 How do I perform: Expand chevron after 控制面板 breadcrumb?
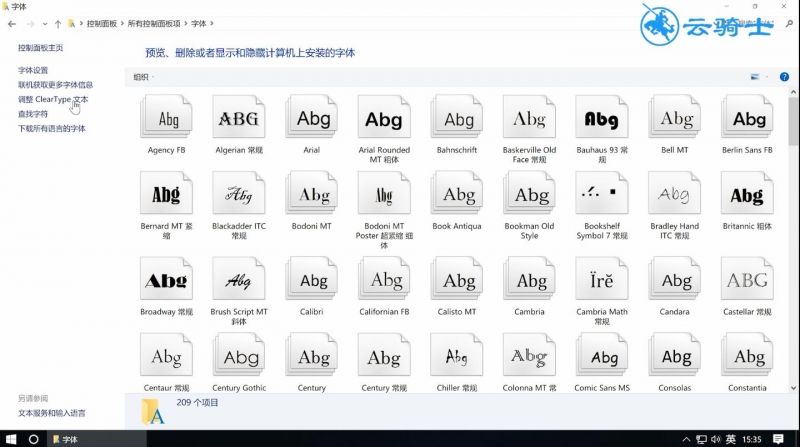(122, 23)
